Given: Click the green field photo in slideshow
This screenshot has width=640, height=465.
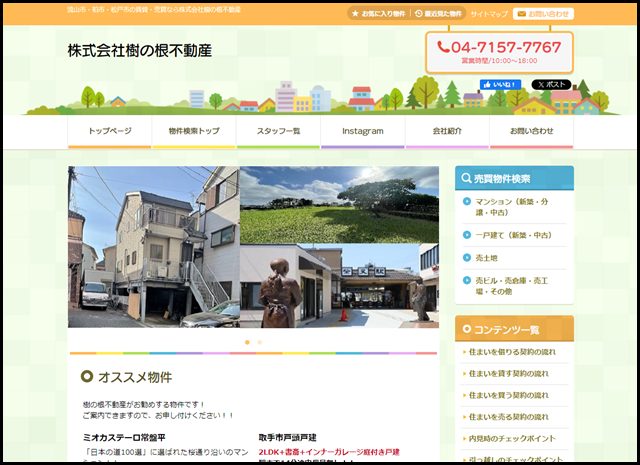Looking at the screenshot, I should click(339, 205).
